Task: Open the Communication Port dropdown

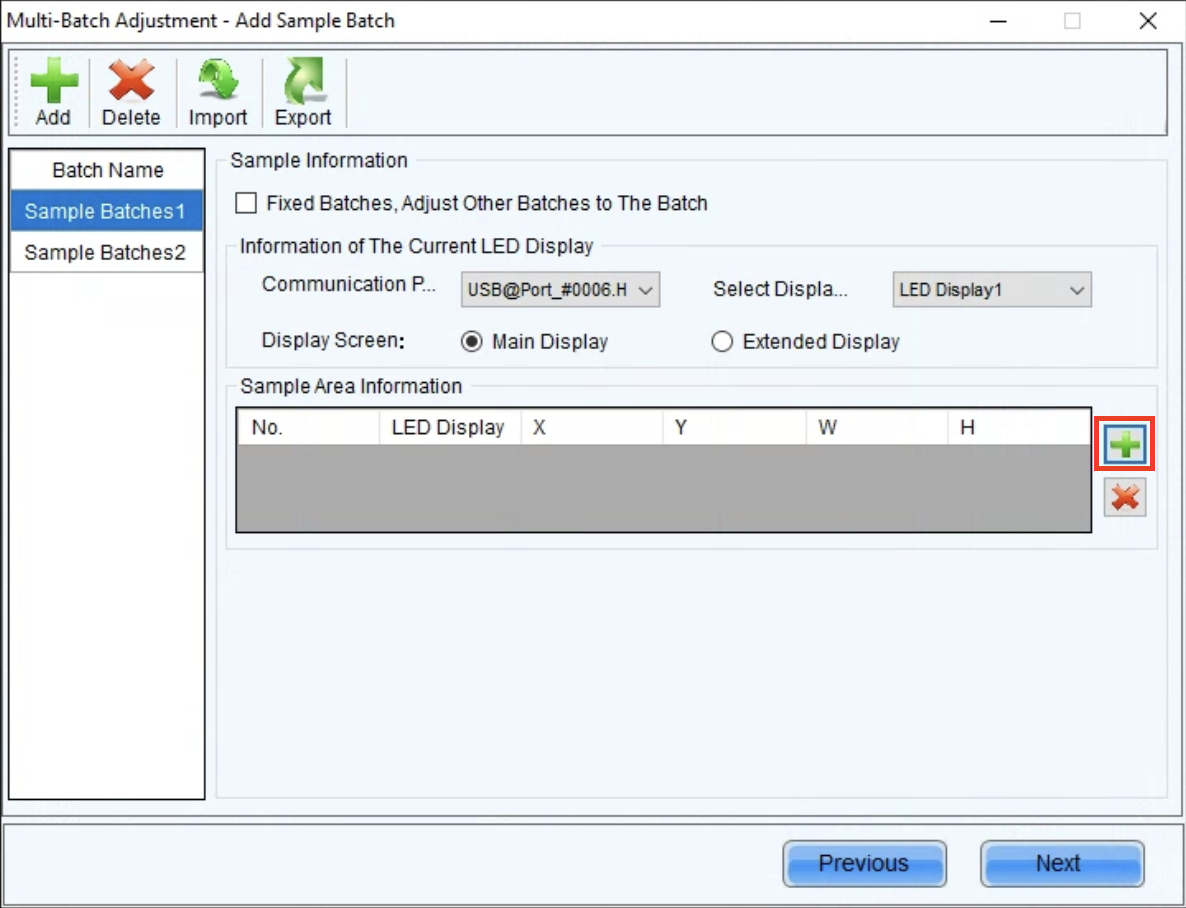Action: point(560,291)
